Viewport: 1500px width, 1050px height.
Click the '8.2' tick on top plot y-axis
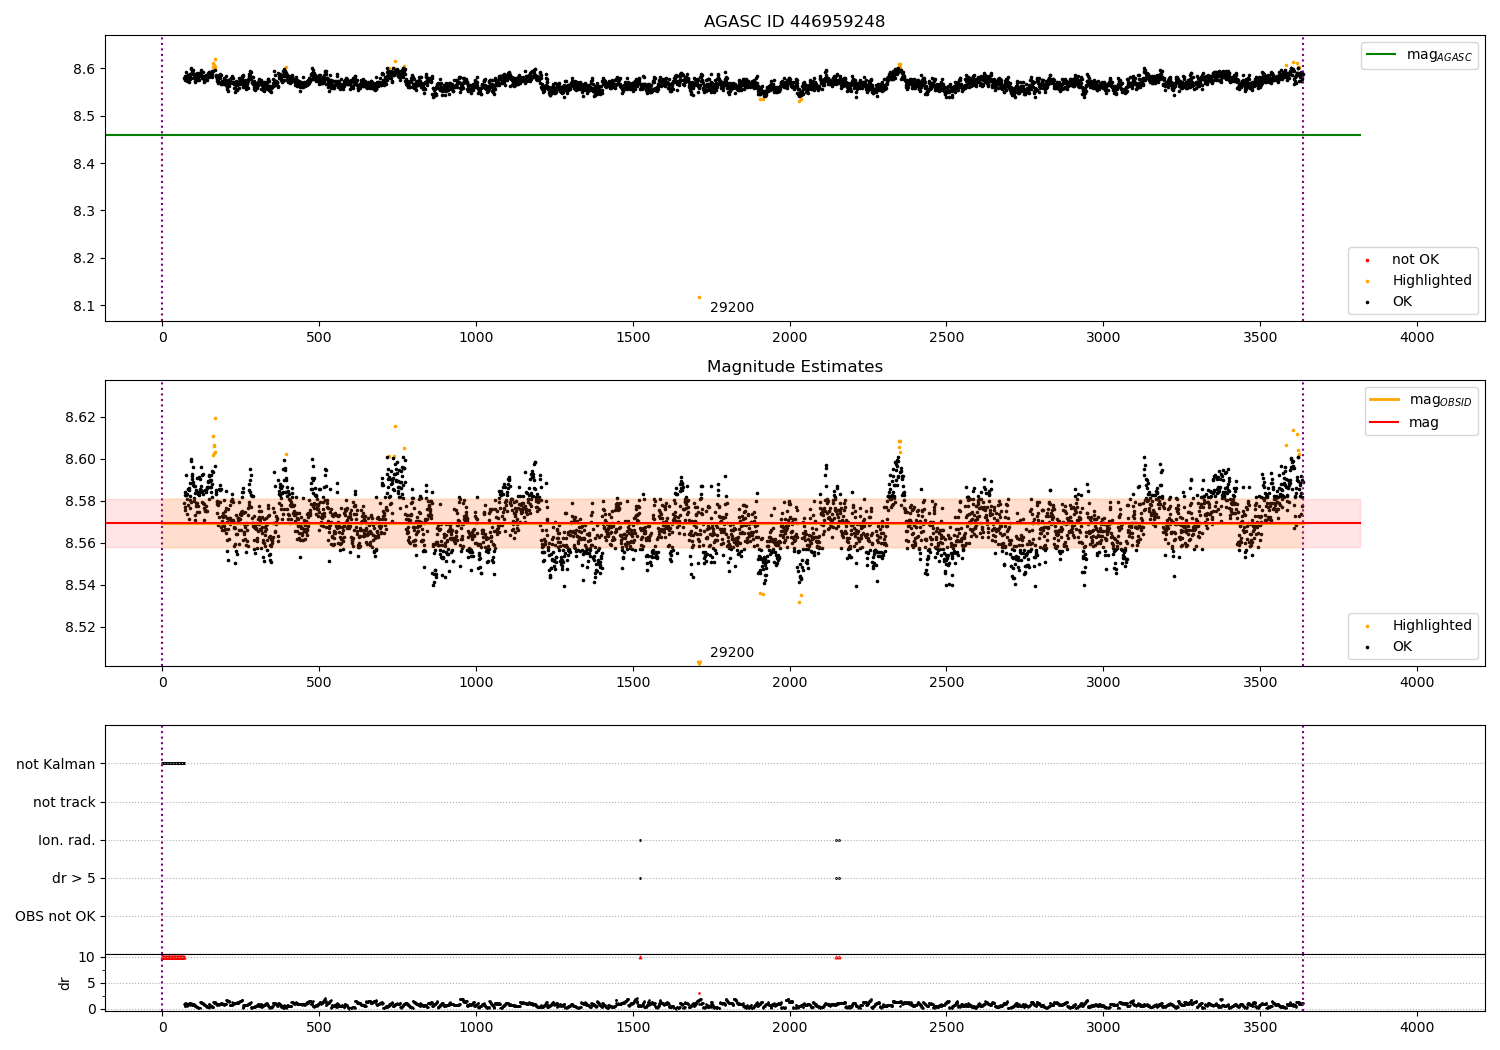click(84, 259)
